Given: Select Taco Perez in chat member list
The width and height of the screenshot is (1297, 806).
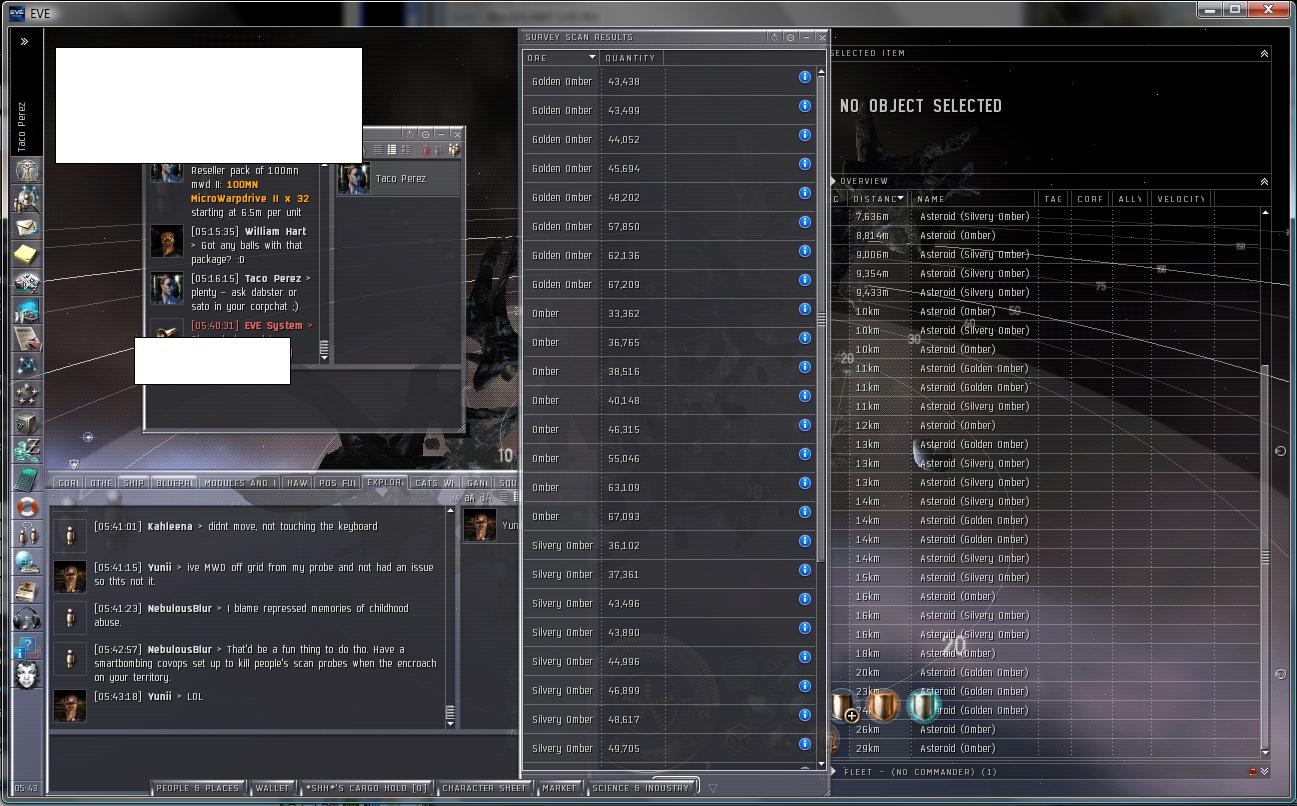Looking at the screenshot, I should pos(398,179).
